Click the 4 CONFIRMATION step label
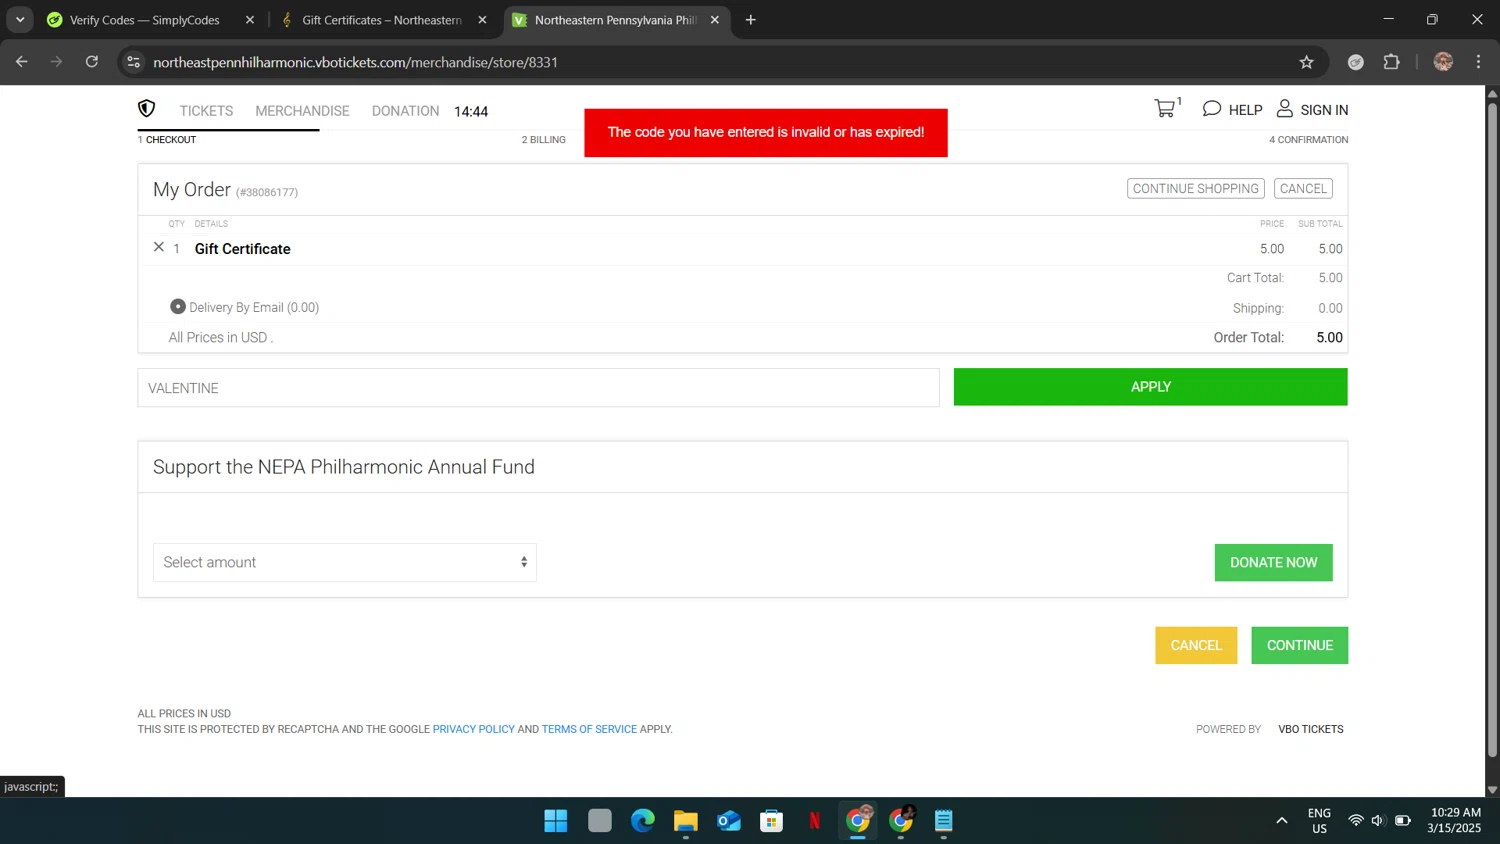Image resolution: width=1500 pixels, height=844 pixels. coord(1308,140)
